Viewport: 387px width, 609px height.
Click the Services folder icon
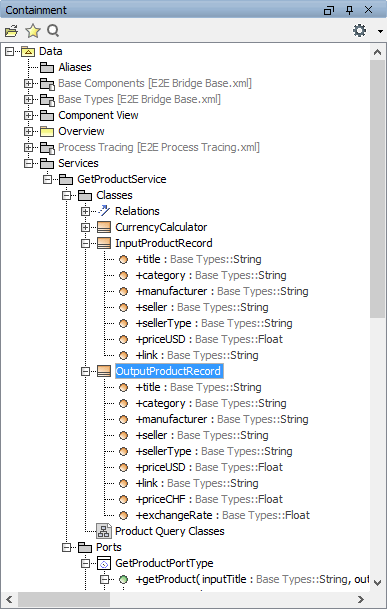coord(47,163)
